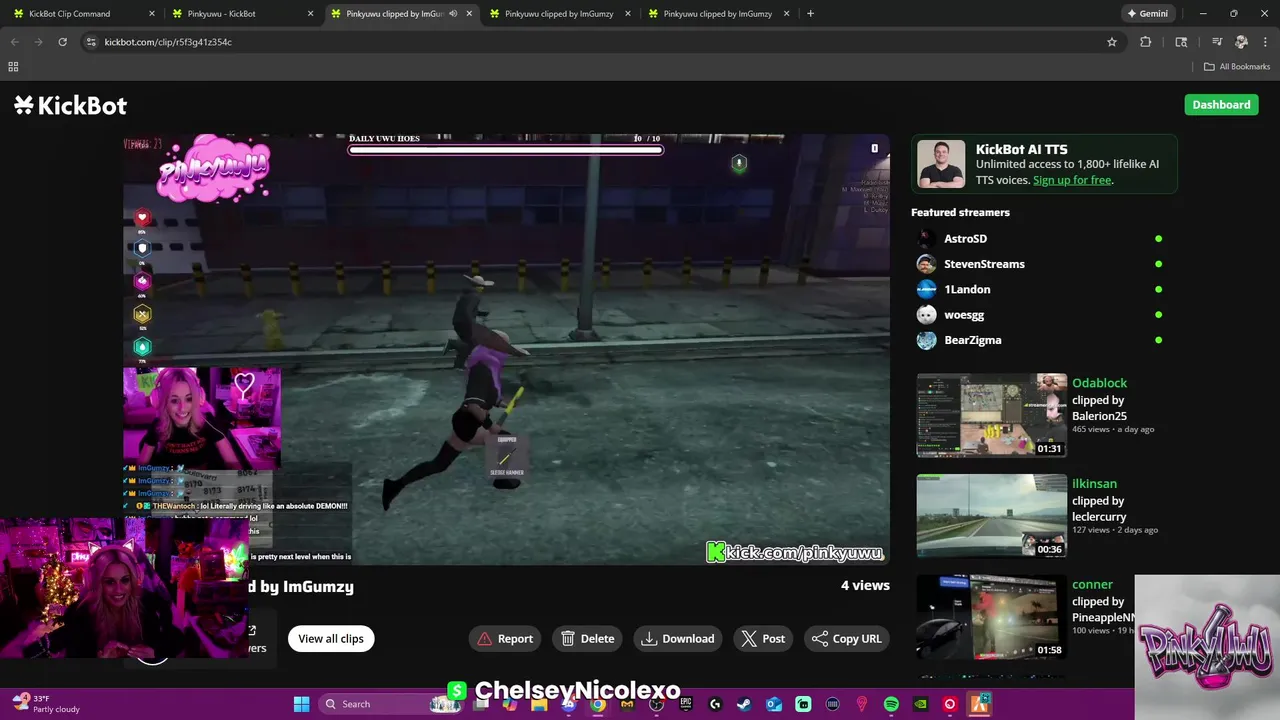Mute the audio-playing tab via speaker icon
Screen dimensions: 1280x720
click(453, 14)
